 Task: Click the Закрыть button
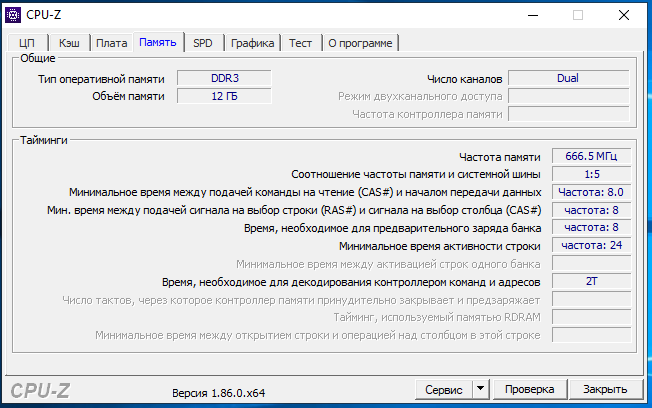[x=605, y=390]
